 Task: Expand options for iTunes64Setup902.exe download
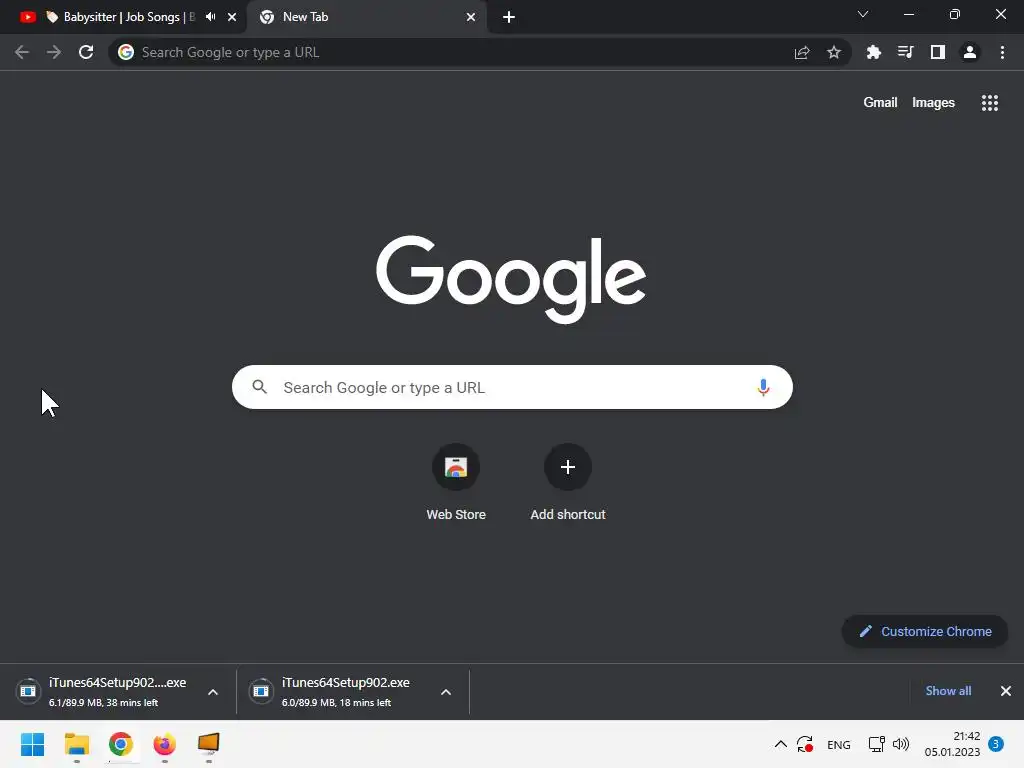click(x=446, y=692)
